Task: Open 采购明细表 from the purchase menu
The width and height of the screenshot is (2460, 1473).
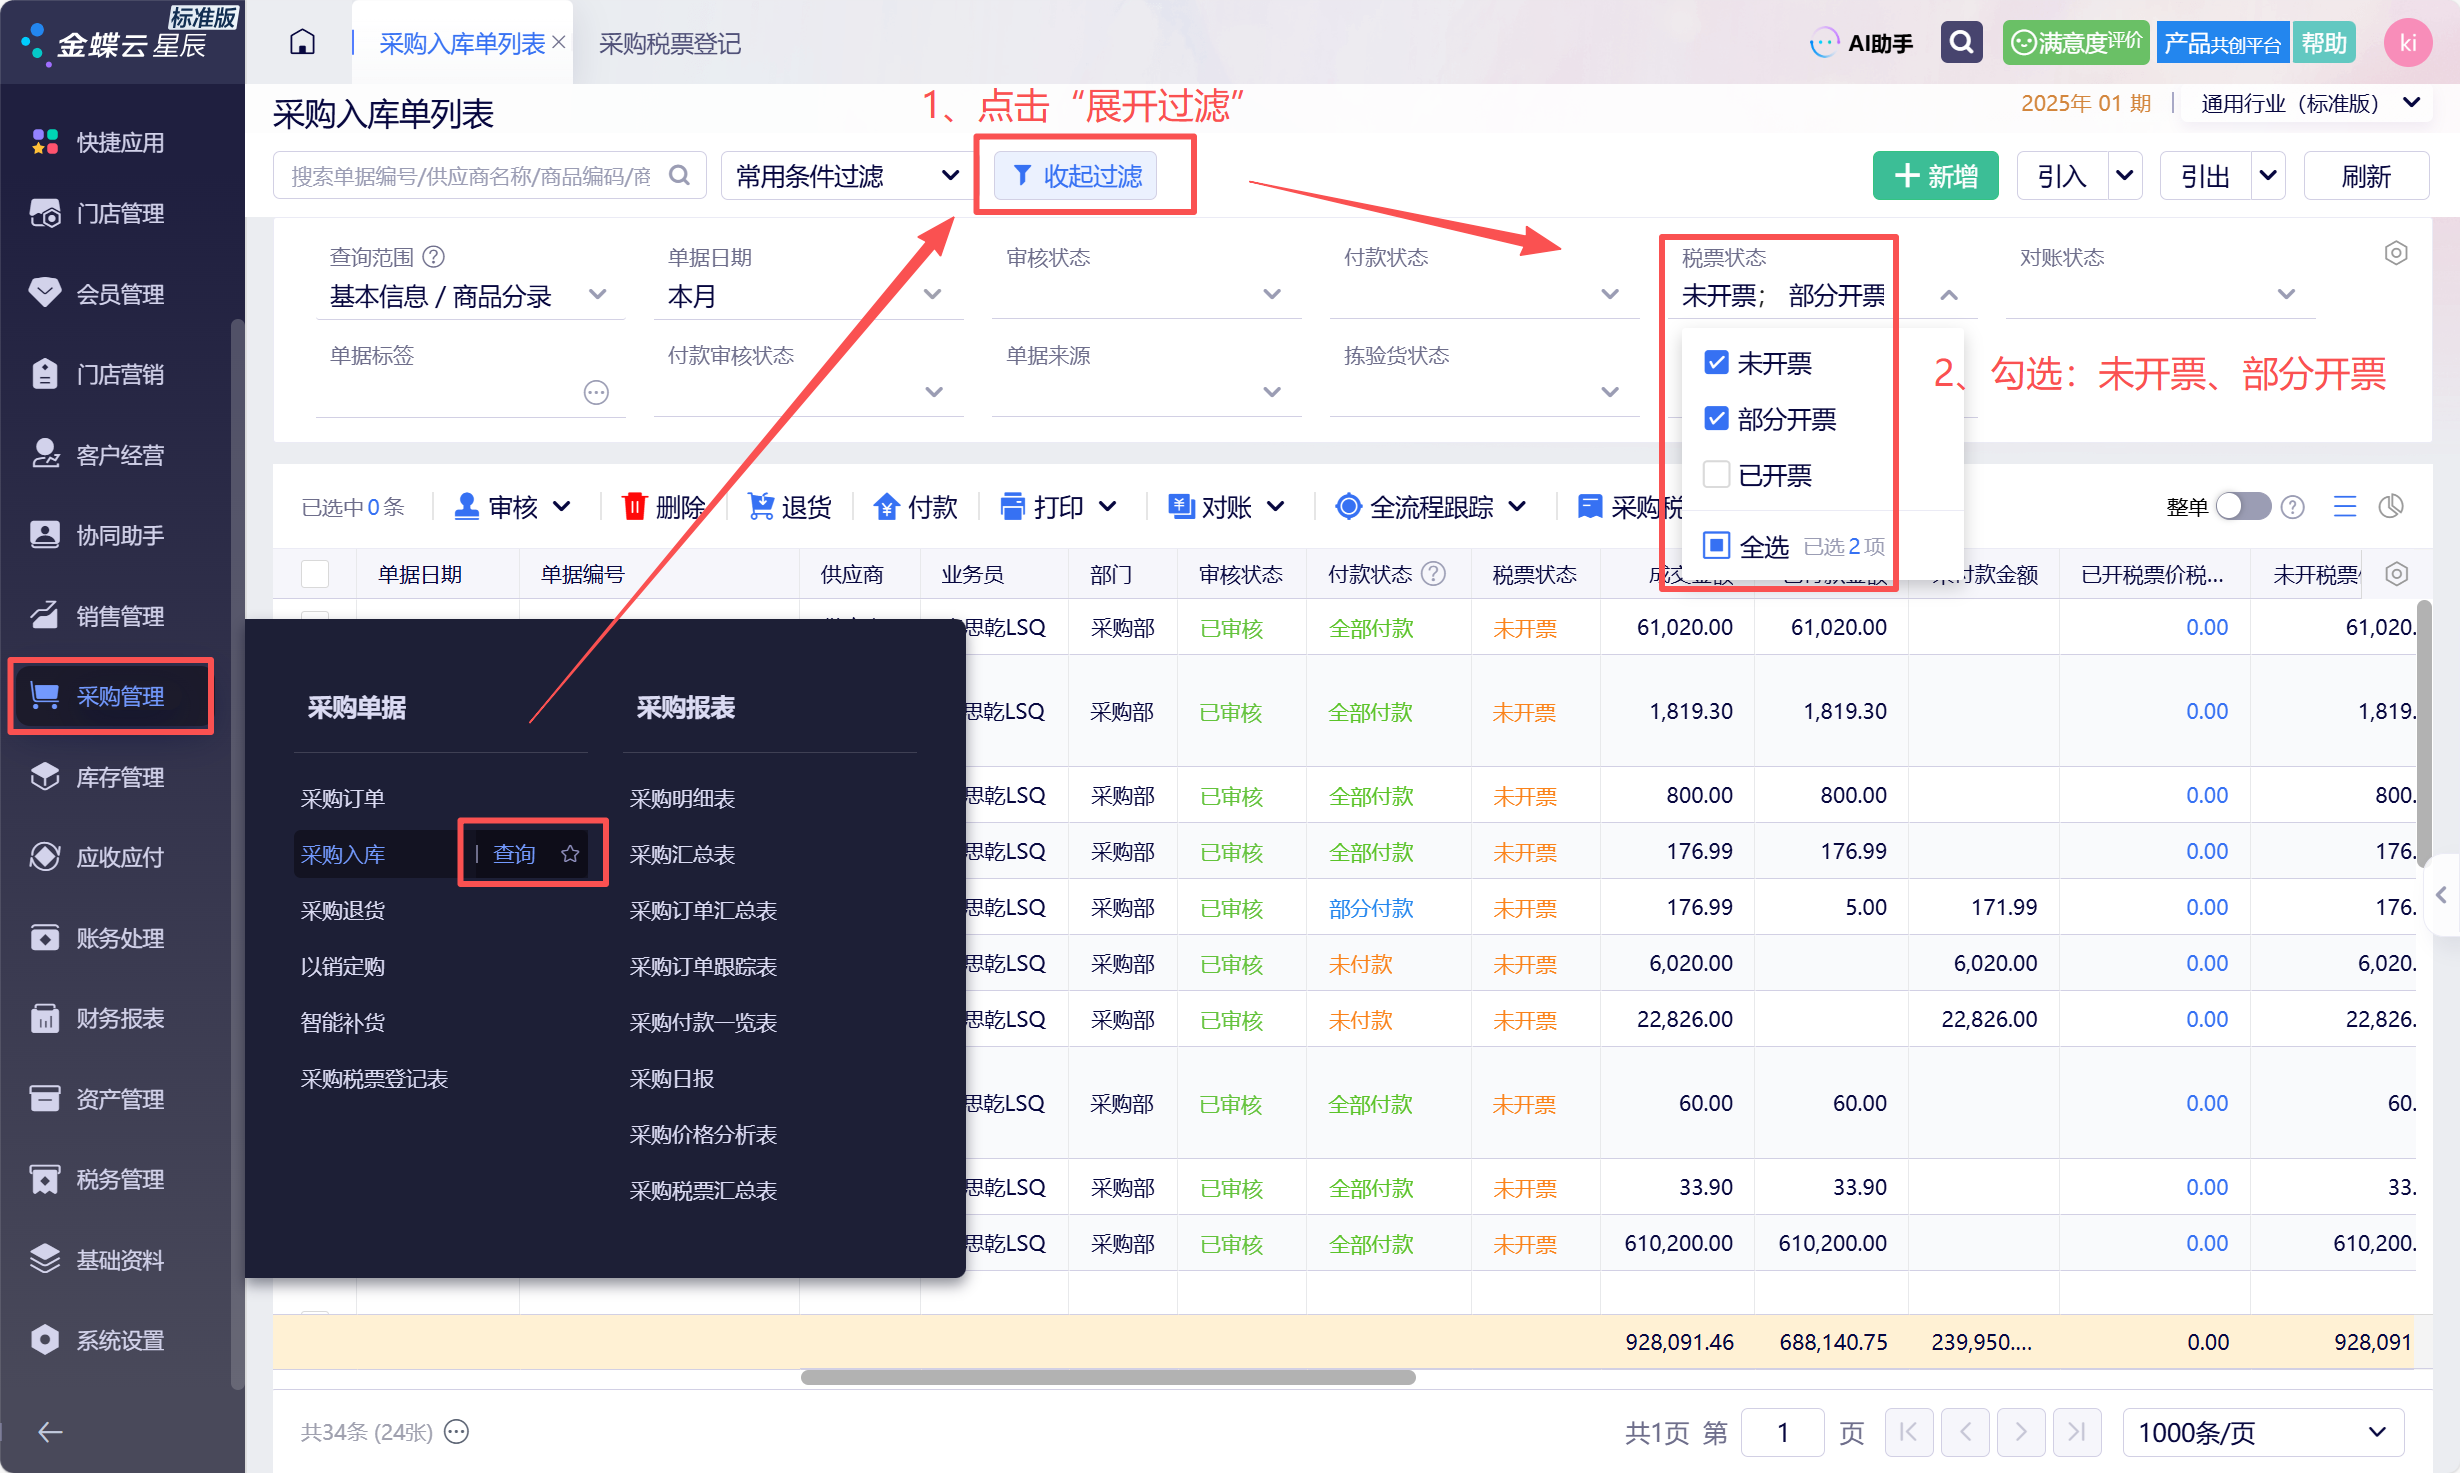Action: point(682,798)
